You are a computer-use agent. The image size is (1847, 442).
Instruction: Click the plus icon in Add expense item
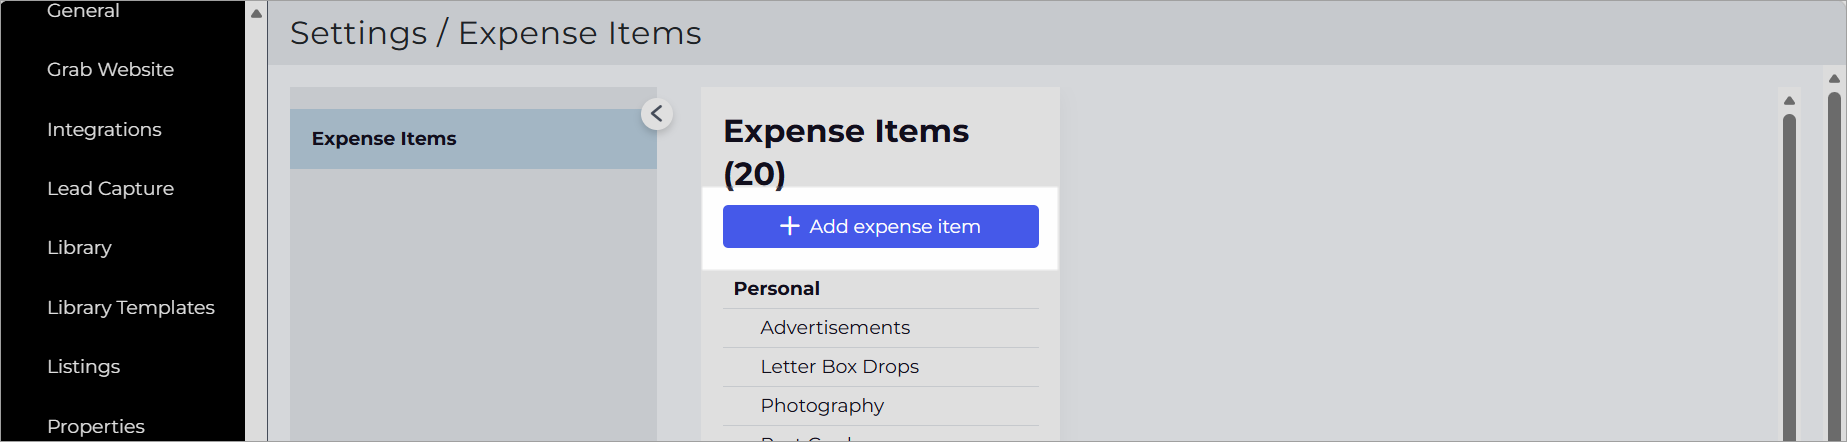point(790,226)
